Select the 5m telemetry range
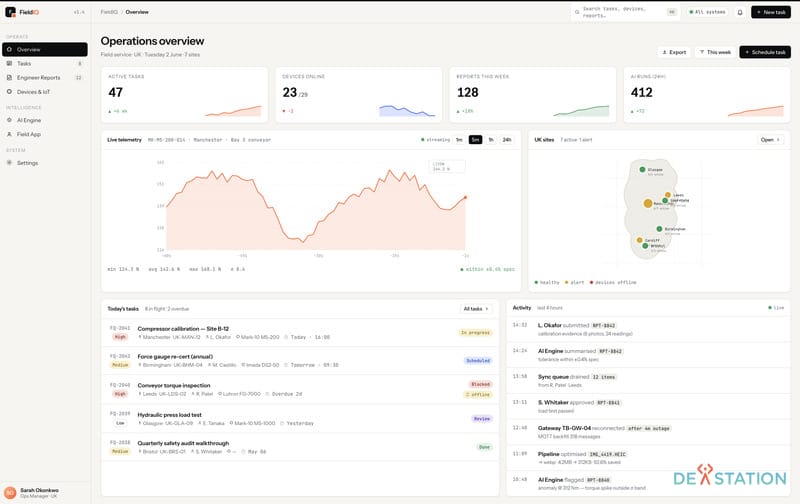Image resolution: width=800 pixels, height=504 pixels. tap(475, 140)
